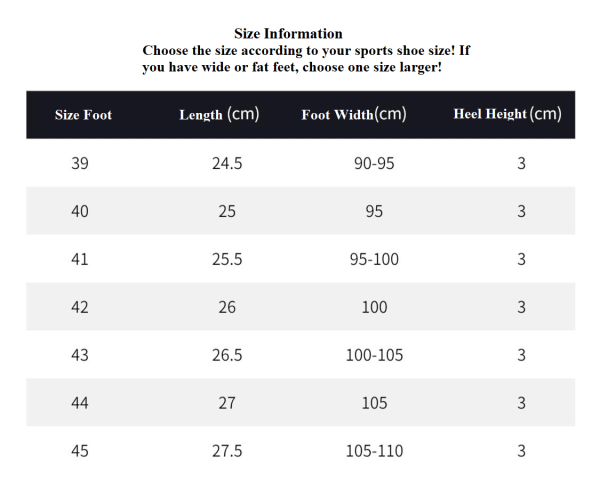Select the 95-100 foot width cell

(x=374, y=259)
